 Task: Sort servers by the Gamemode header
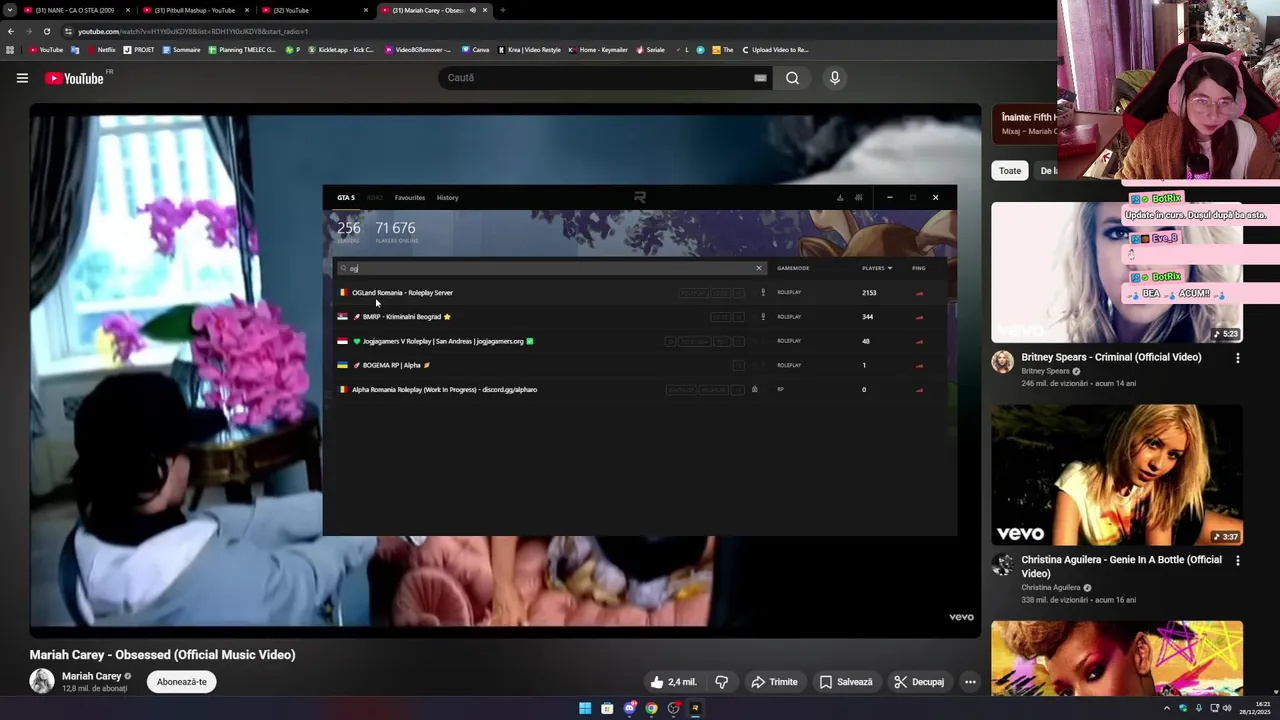(793, 268)
